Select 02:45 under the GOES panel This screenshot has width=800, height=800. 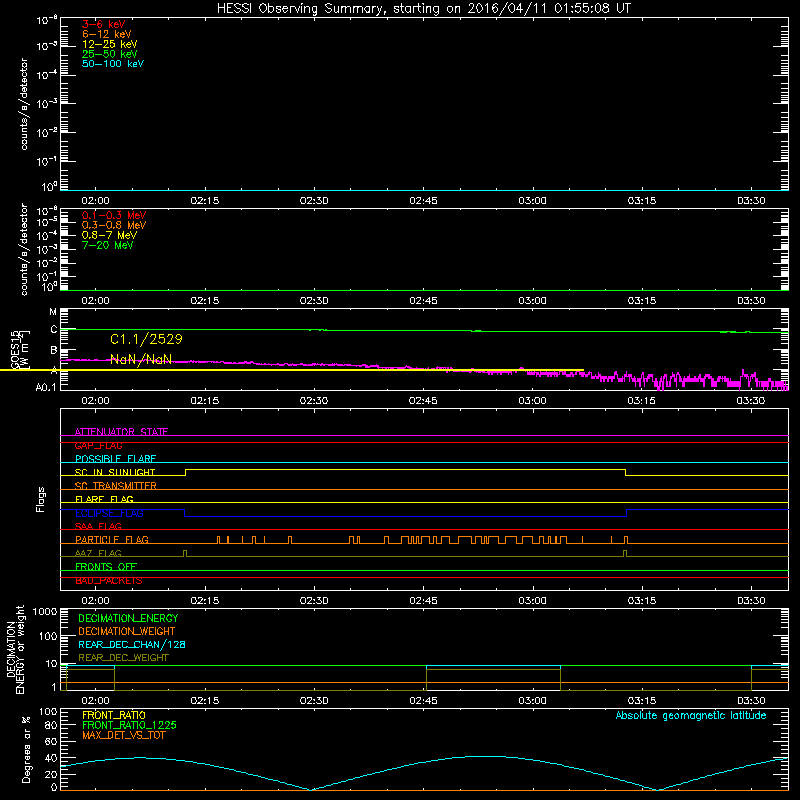point(423,401)
